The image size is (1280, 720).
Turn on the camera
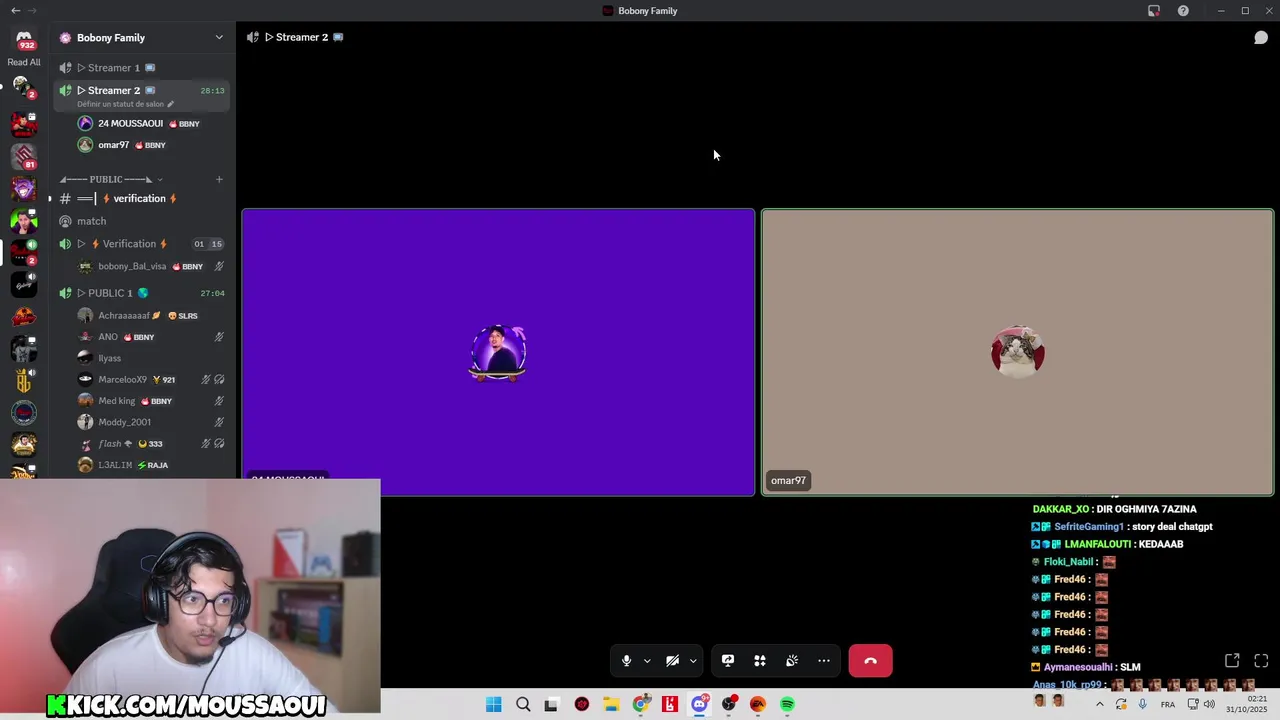tap(673, 661)
